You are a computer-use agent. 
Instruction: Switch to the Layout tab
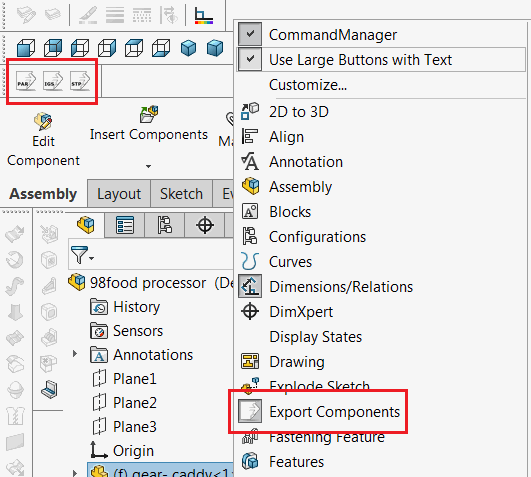pos(119,194)
